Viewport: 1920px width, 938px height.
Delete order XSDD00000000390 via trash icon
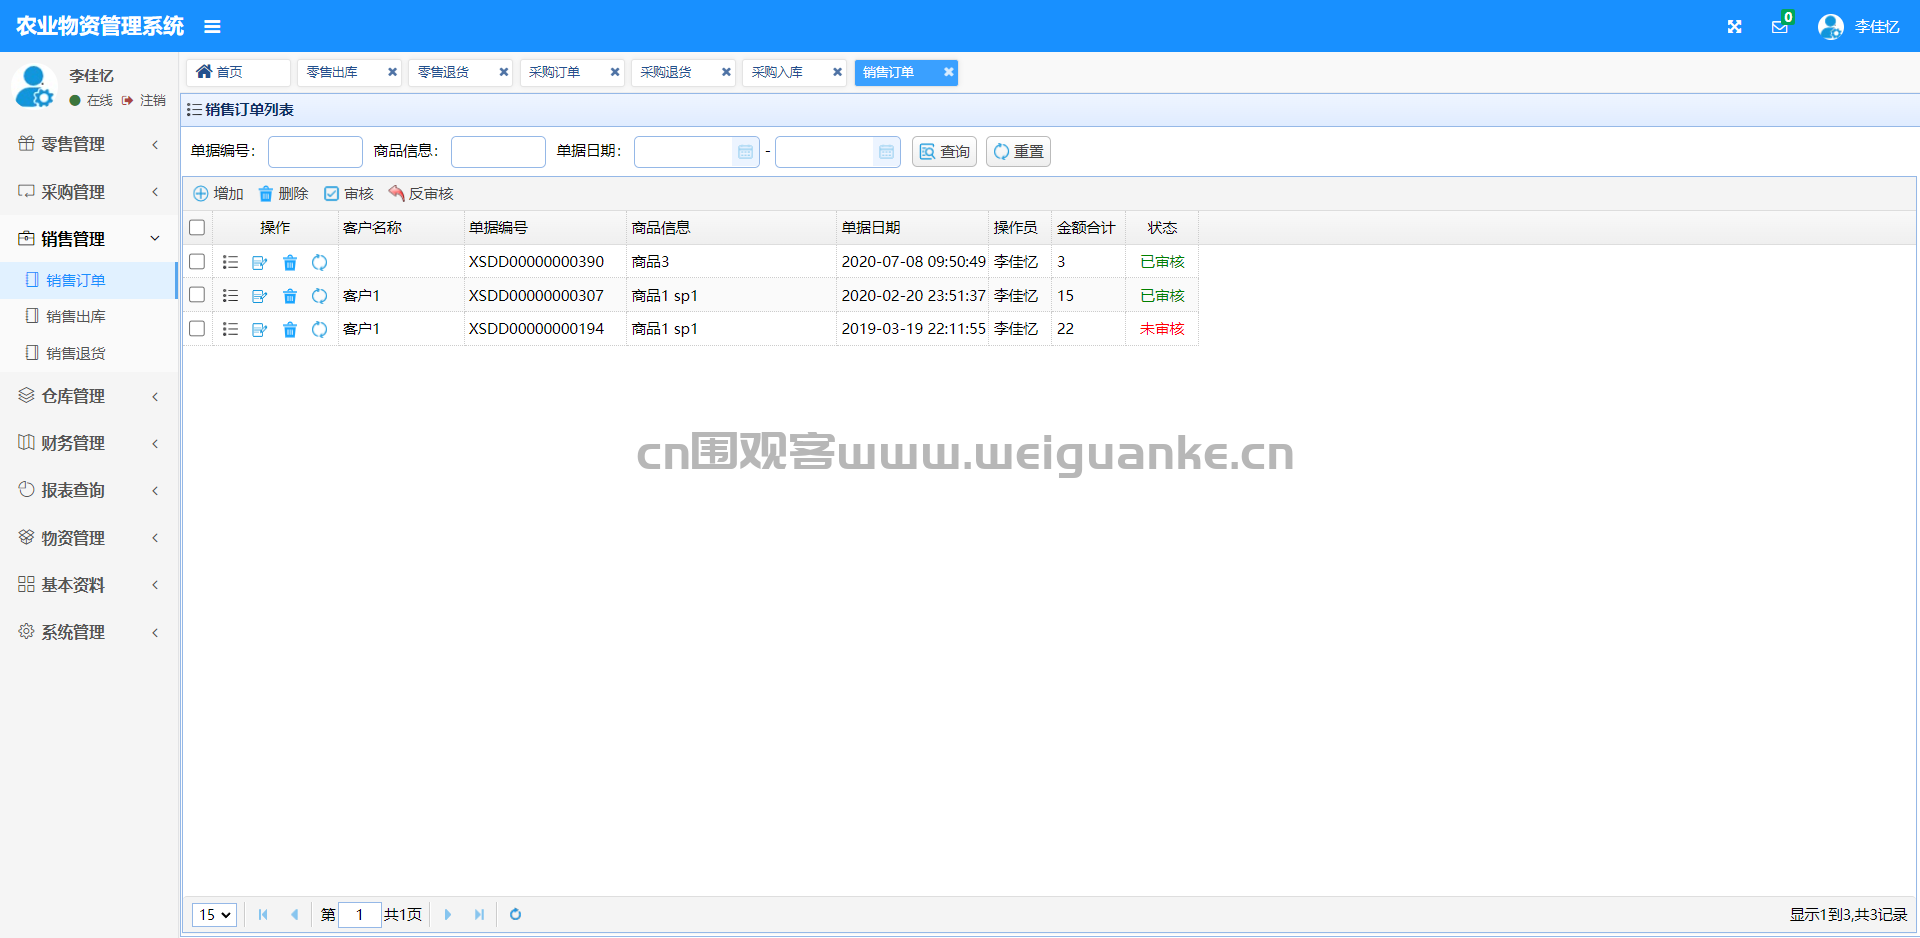pos(290,262)
